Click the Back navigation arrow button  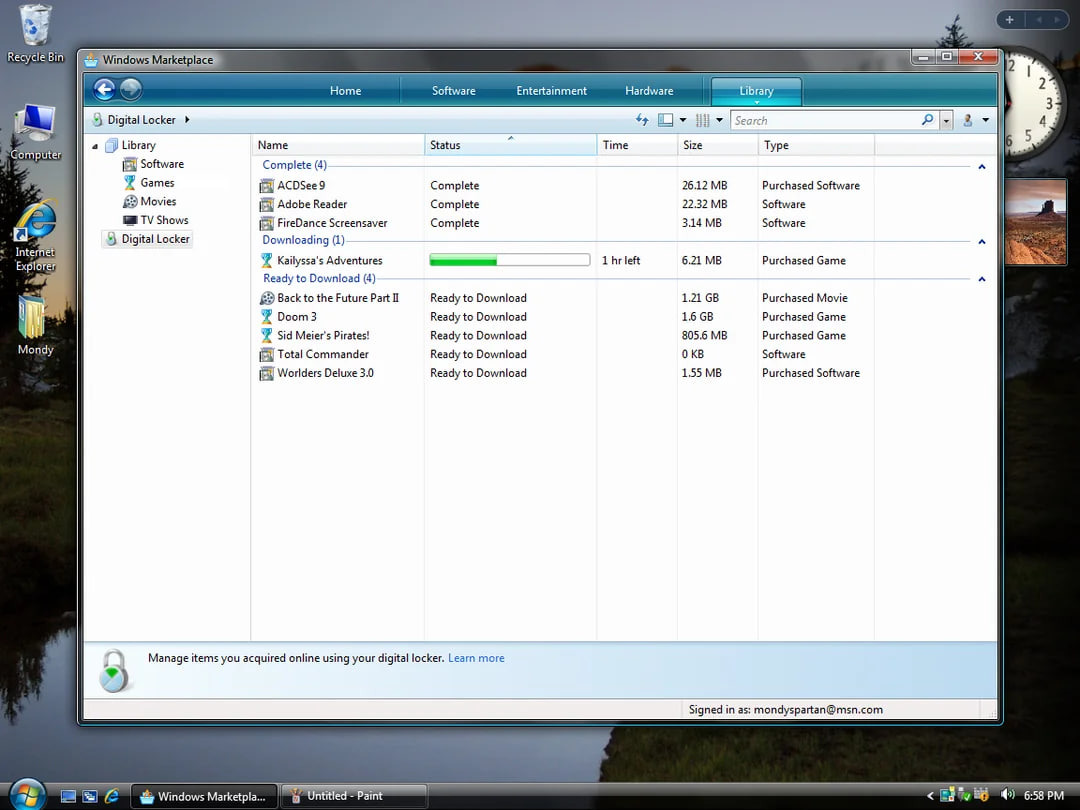pyautogui.click(x=104, y=90)
